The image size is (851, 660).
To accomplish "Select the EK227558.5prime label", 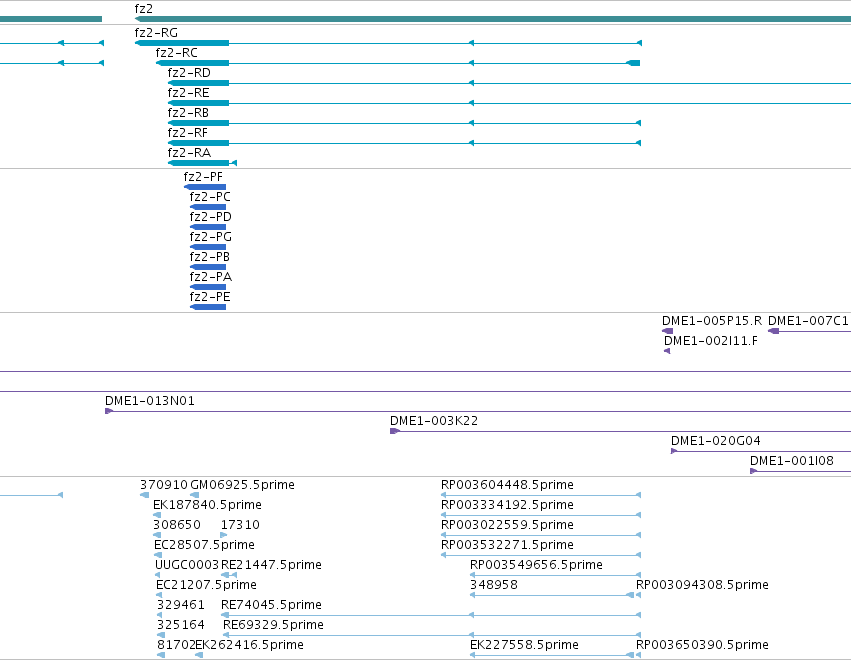I will 524,646.
